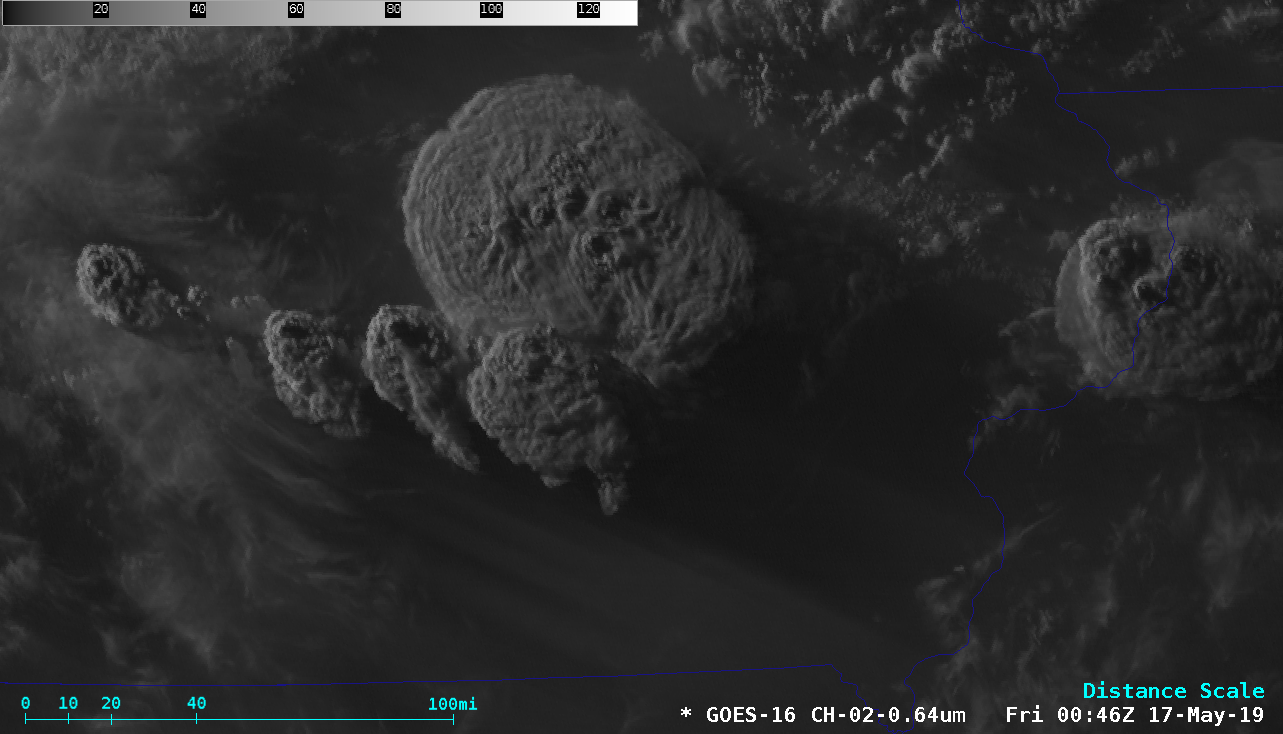The height and width of the screenshot is (734, 1283).
Task: Click the grayscale color bar legend
Action: click(x=319, y=12)
